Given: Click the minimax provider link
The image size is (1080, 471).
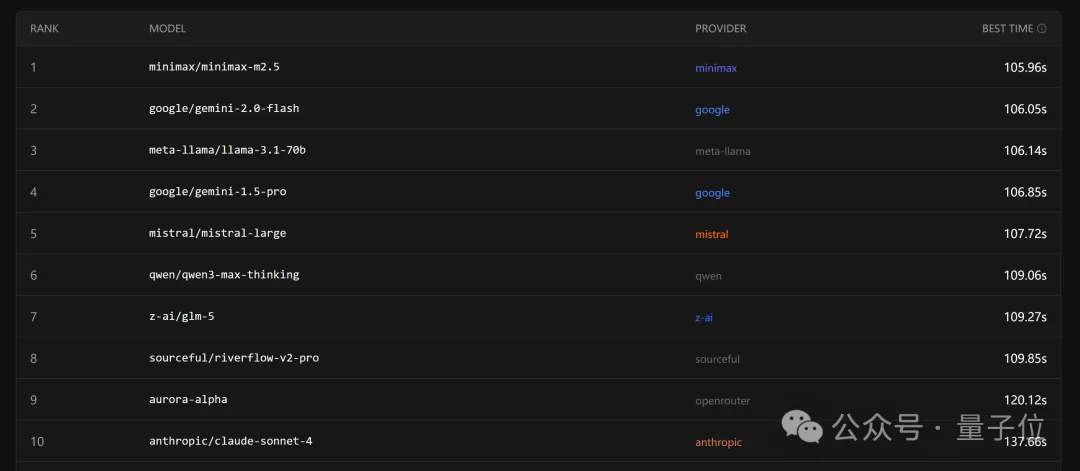Looking at the screenshot, I should (716, 68).
